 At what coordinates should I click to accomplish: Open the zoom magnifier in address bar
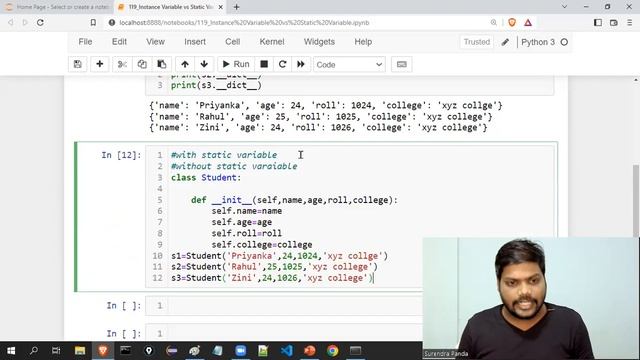[x=493, y=22]
